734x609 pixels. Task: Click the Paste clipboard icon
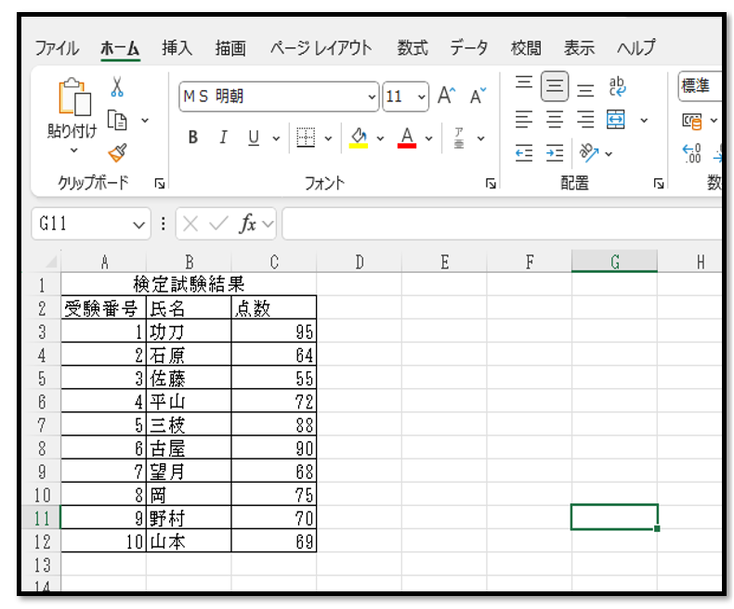pyautogui.click(x=74, y=96)
